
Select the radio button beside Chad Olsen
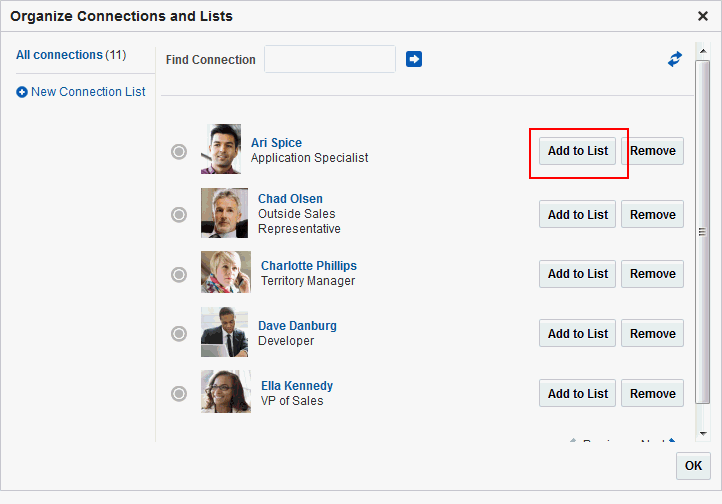pos(179,214)
